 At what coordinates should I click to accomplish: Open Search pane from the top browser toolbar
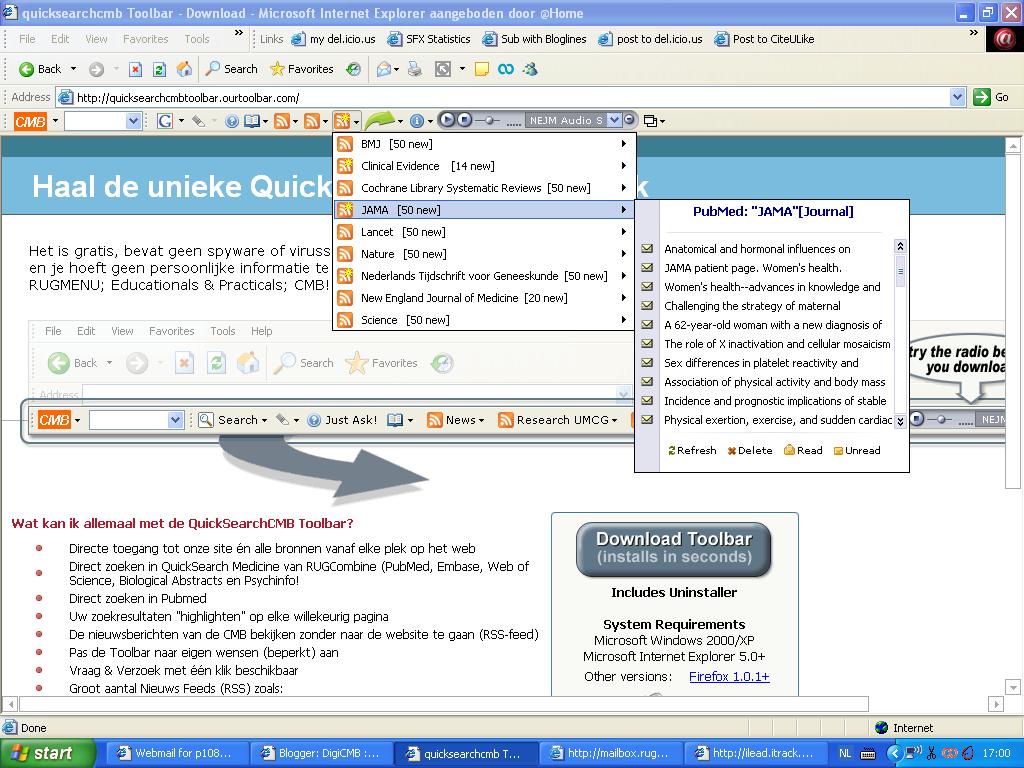(x=231, y=69)
